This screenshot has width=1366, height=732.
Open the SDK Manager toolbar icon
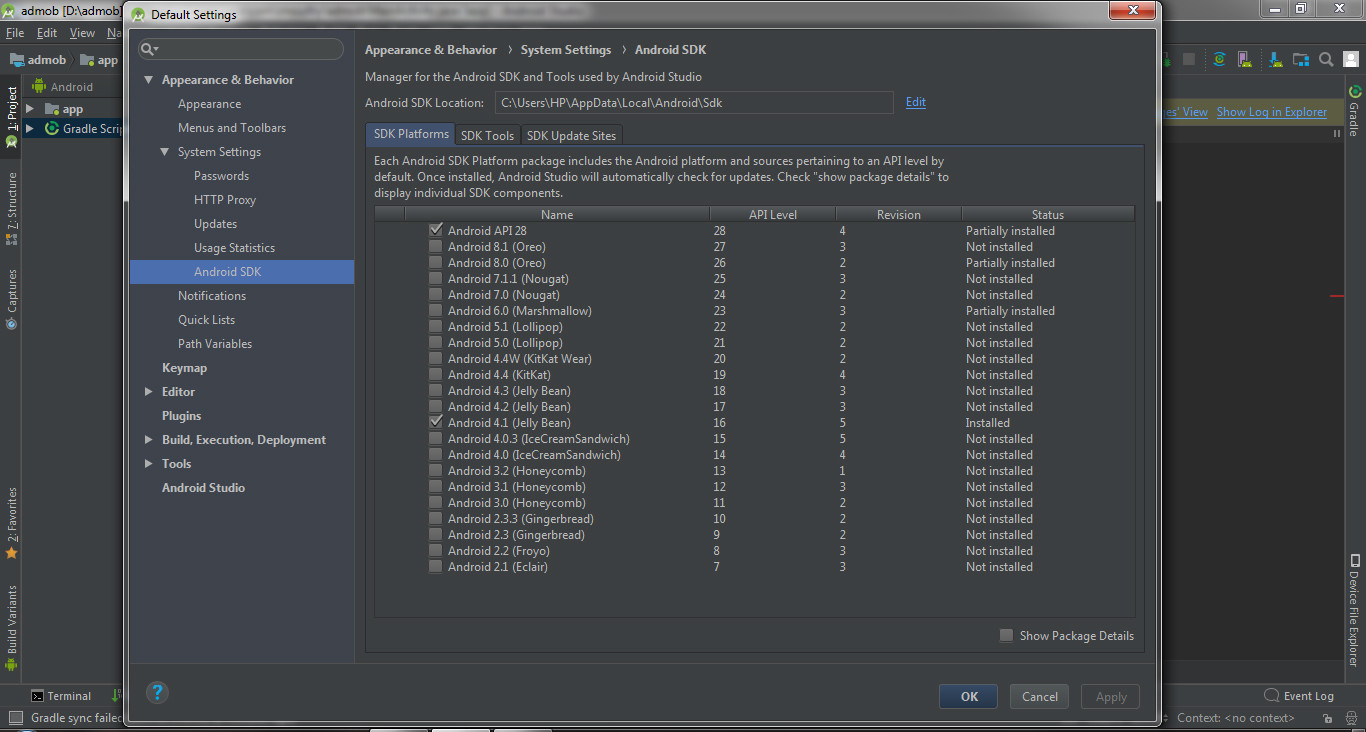1275,59
